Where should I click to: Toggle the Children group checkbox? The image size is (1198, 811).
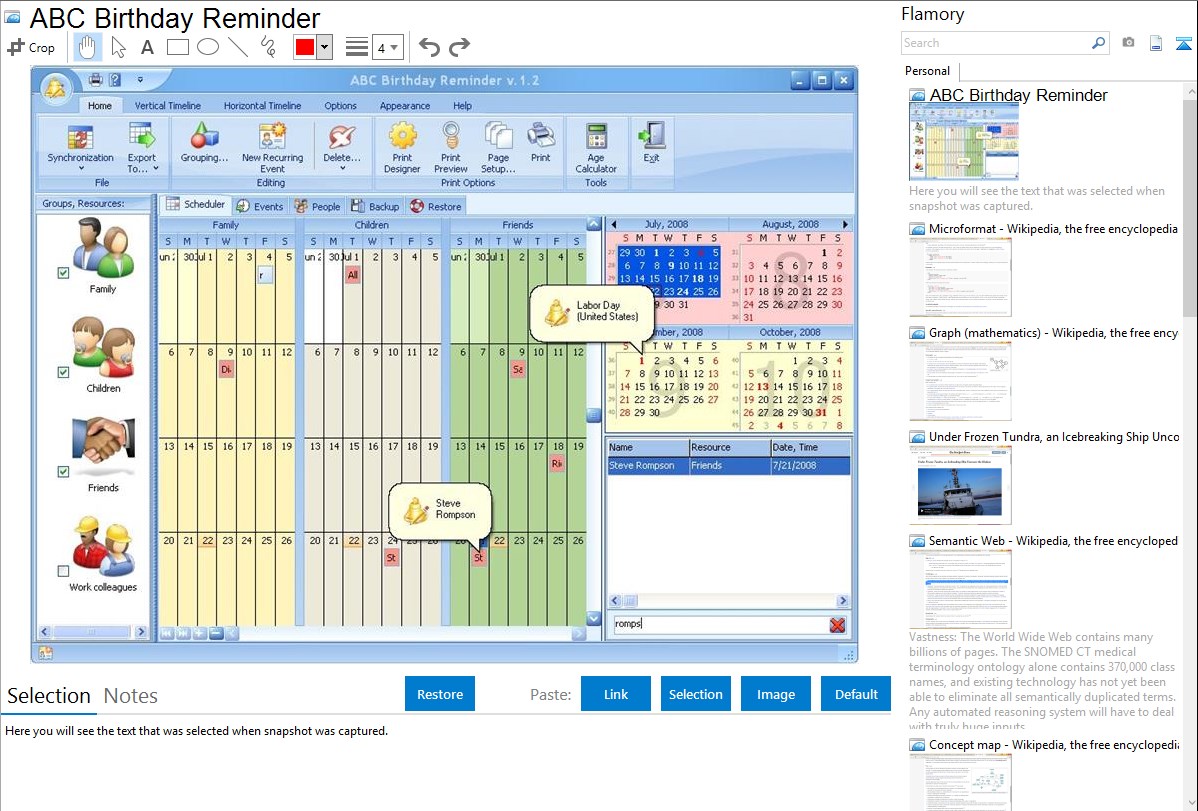pyautogui.click(x=63, y=372)
